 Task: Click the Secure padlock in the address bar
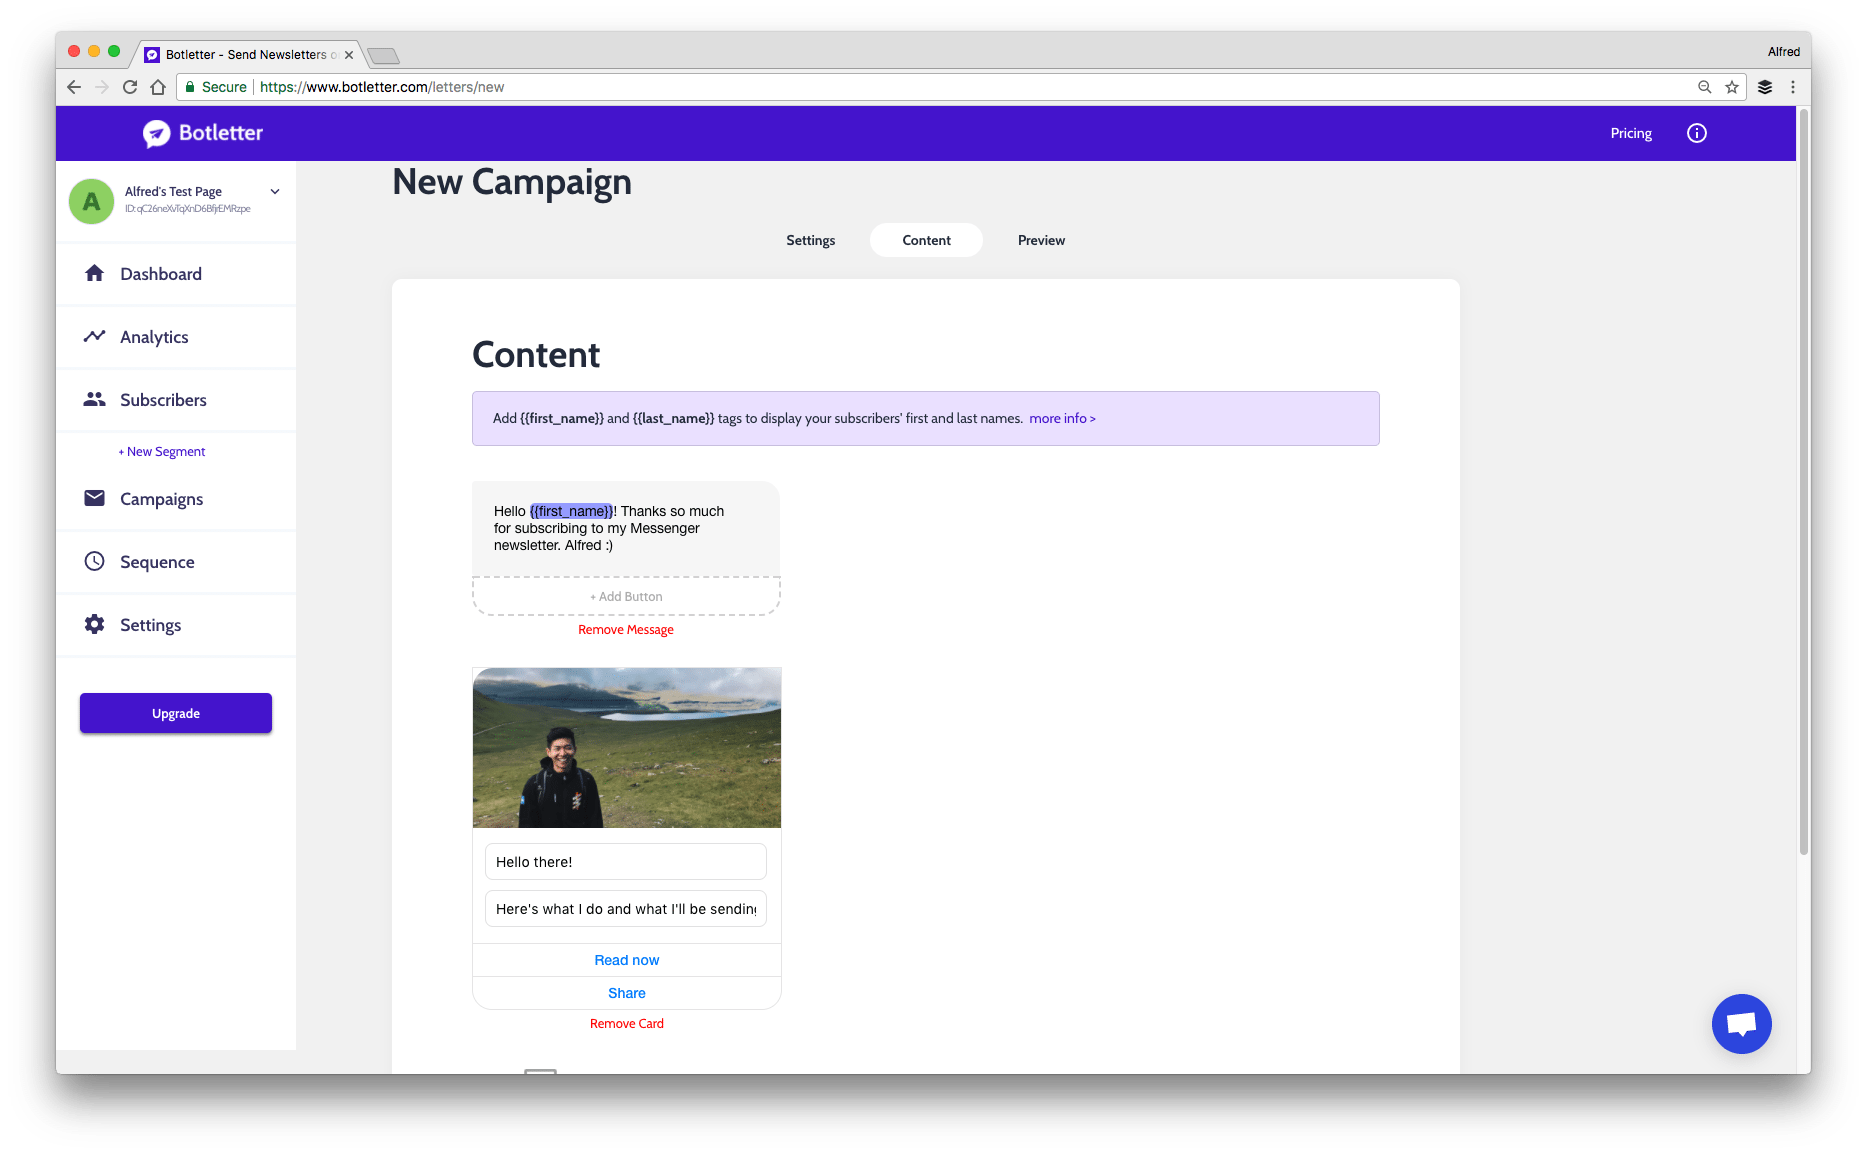(x=190, y=87)
